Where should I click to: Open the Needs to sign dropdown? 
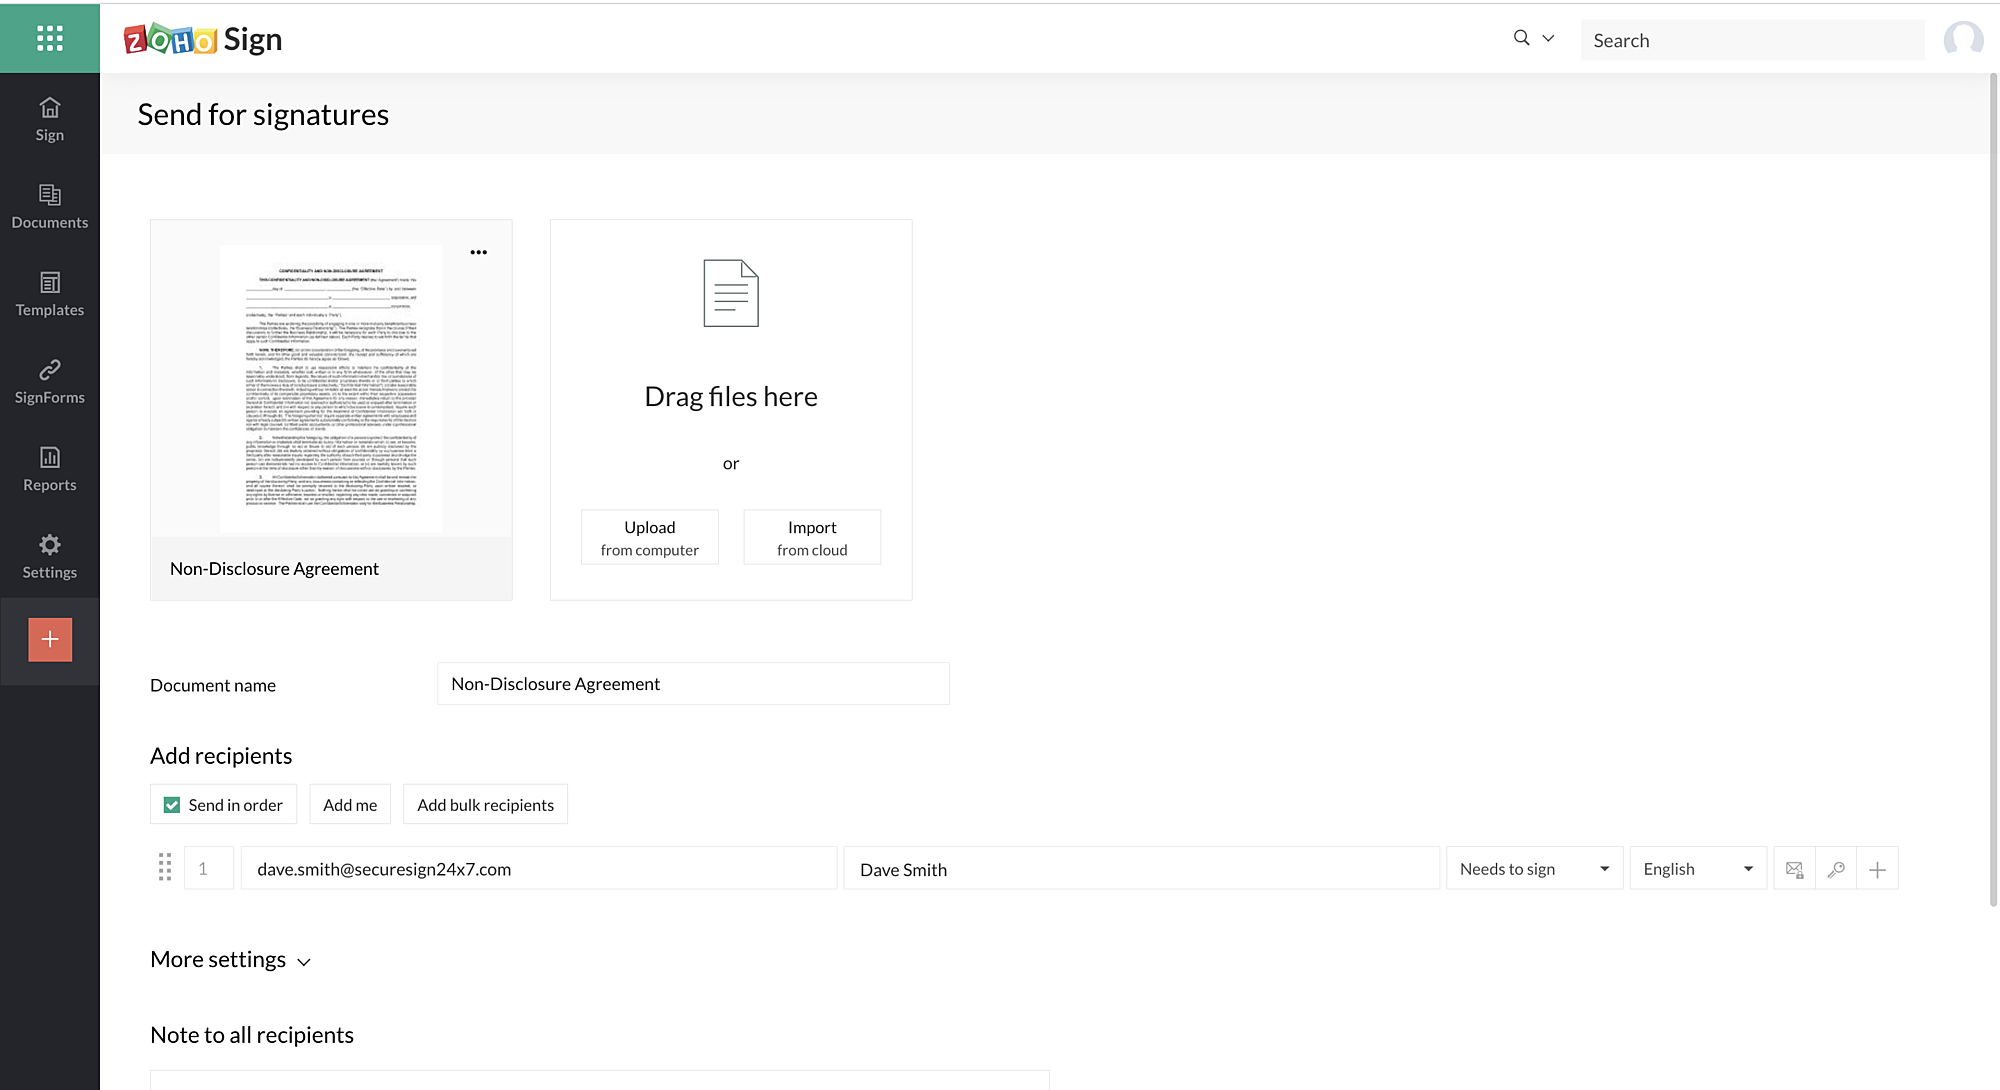(x=1533, y=869)
